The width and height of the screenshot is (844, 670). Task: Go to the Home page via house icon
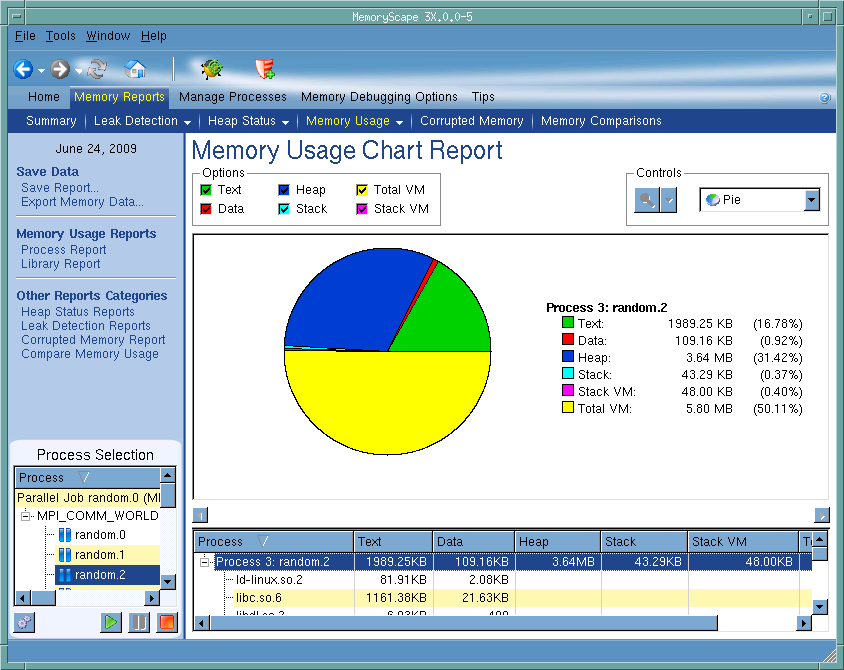pos(135,69)
